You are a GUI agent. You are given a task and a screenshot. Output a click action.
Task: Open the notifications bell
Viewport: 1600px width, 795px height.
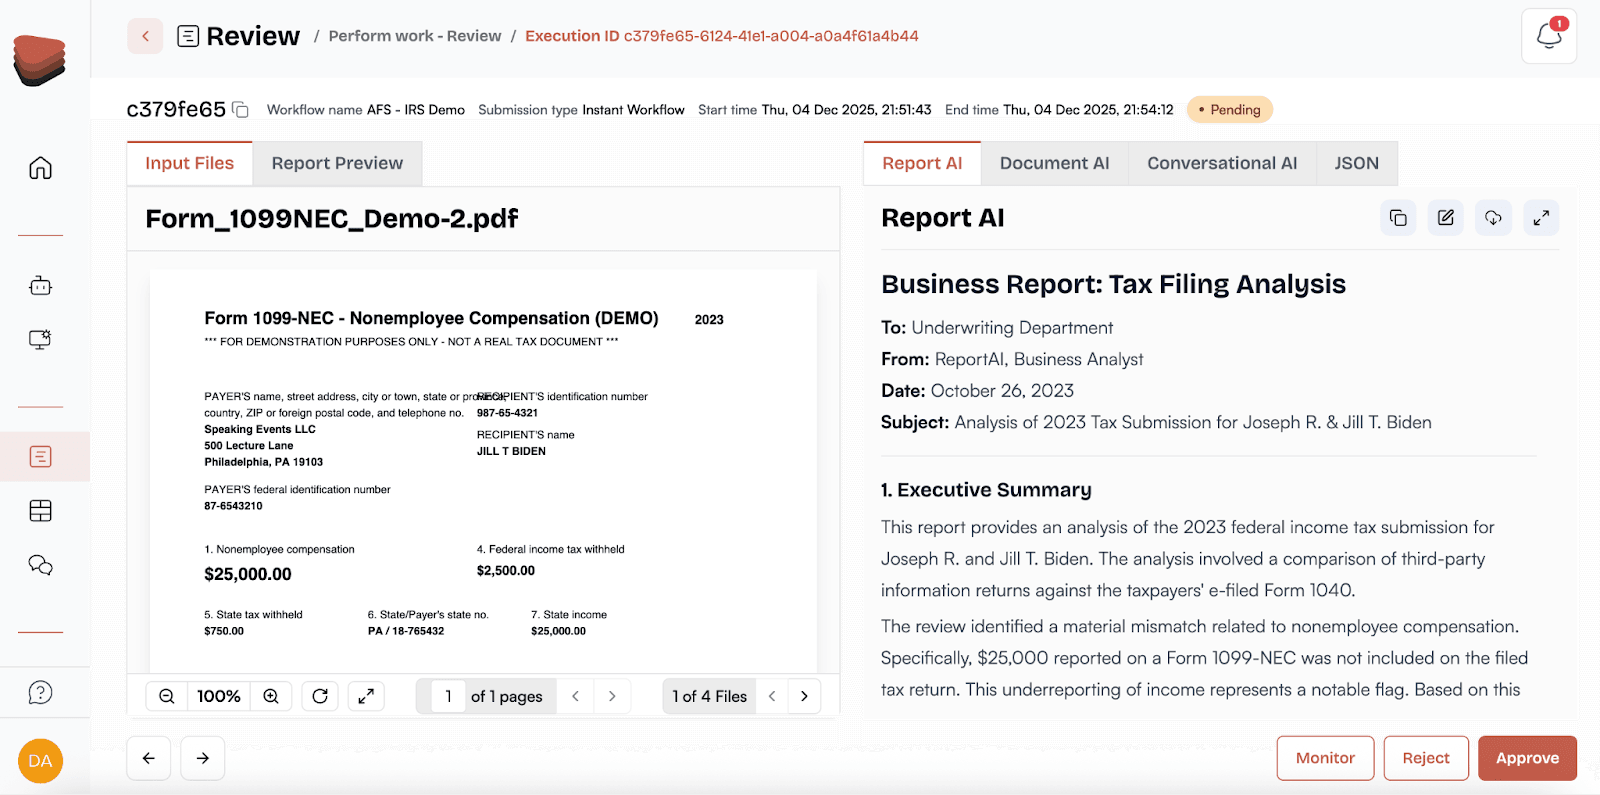1549,36
